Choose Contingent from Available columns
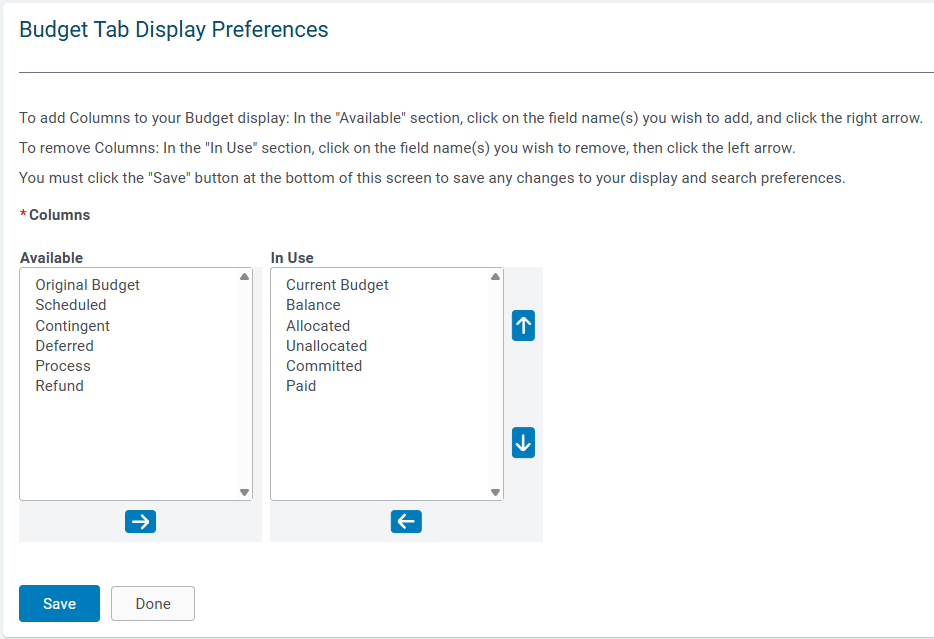The image size is (934, 639). (72, 326)
